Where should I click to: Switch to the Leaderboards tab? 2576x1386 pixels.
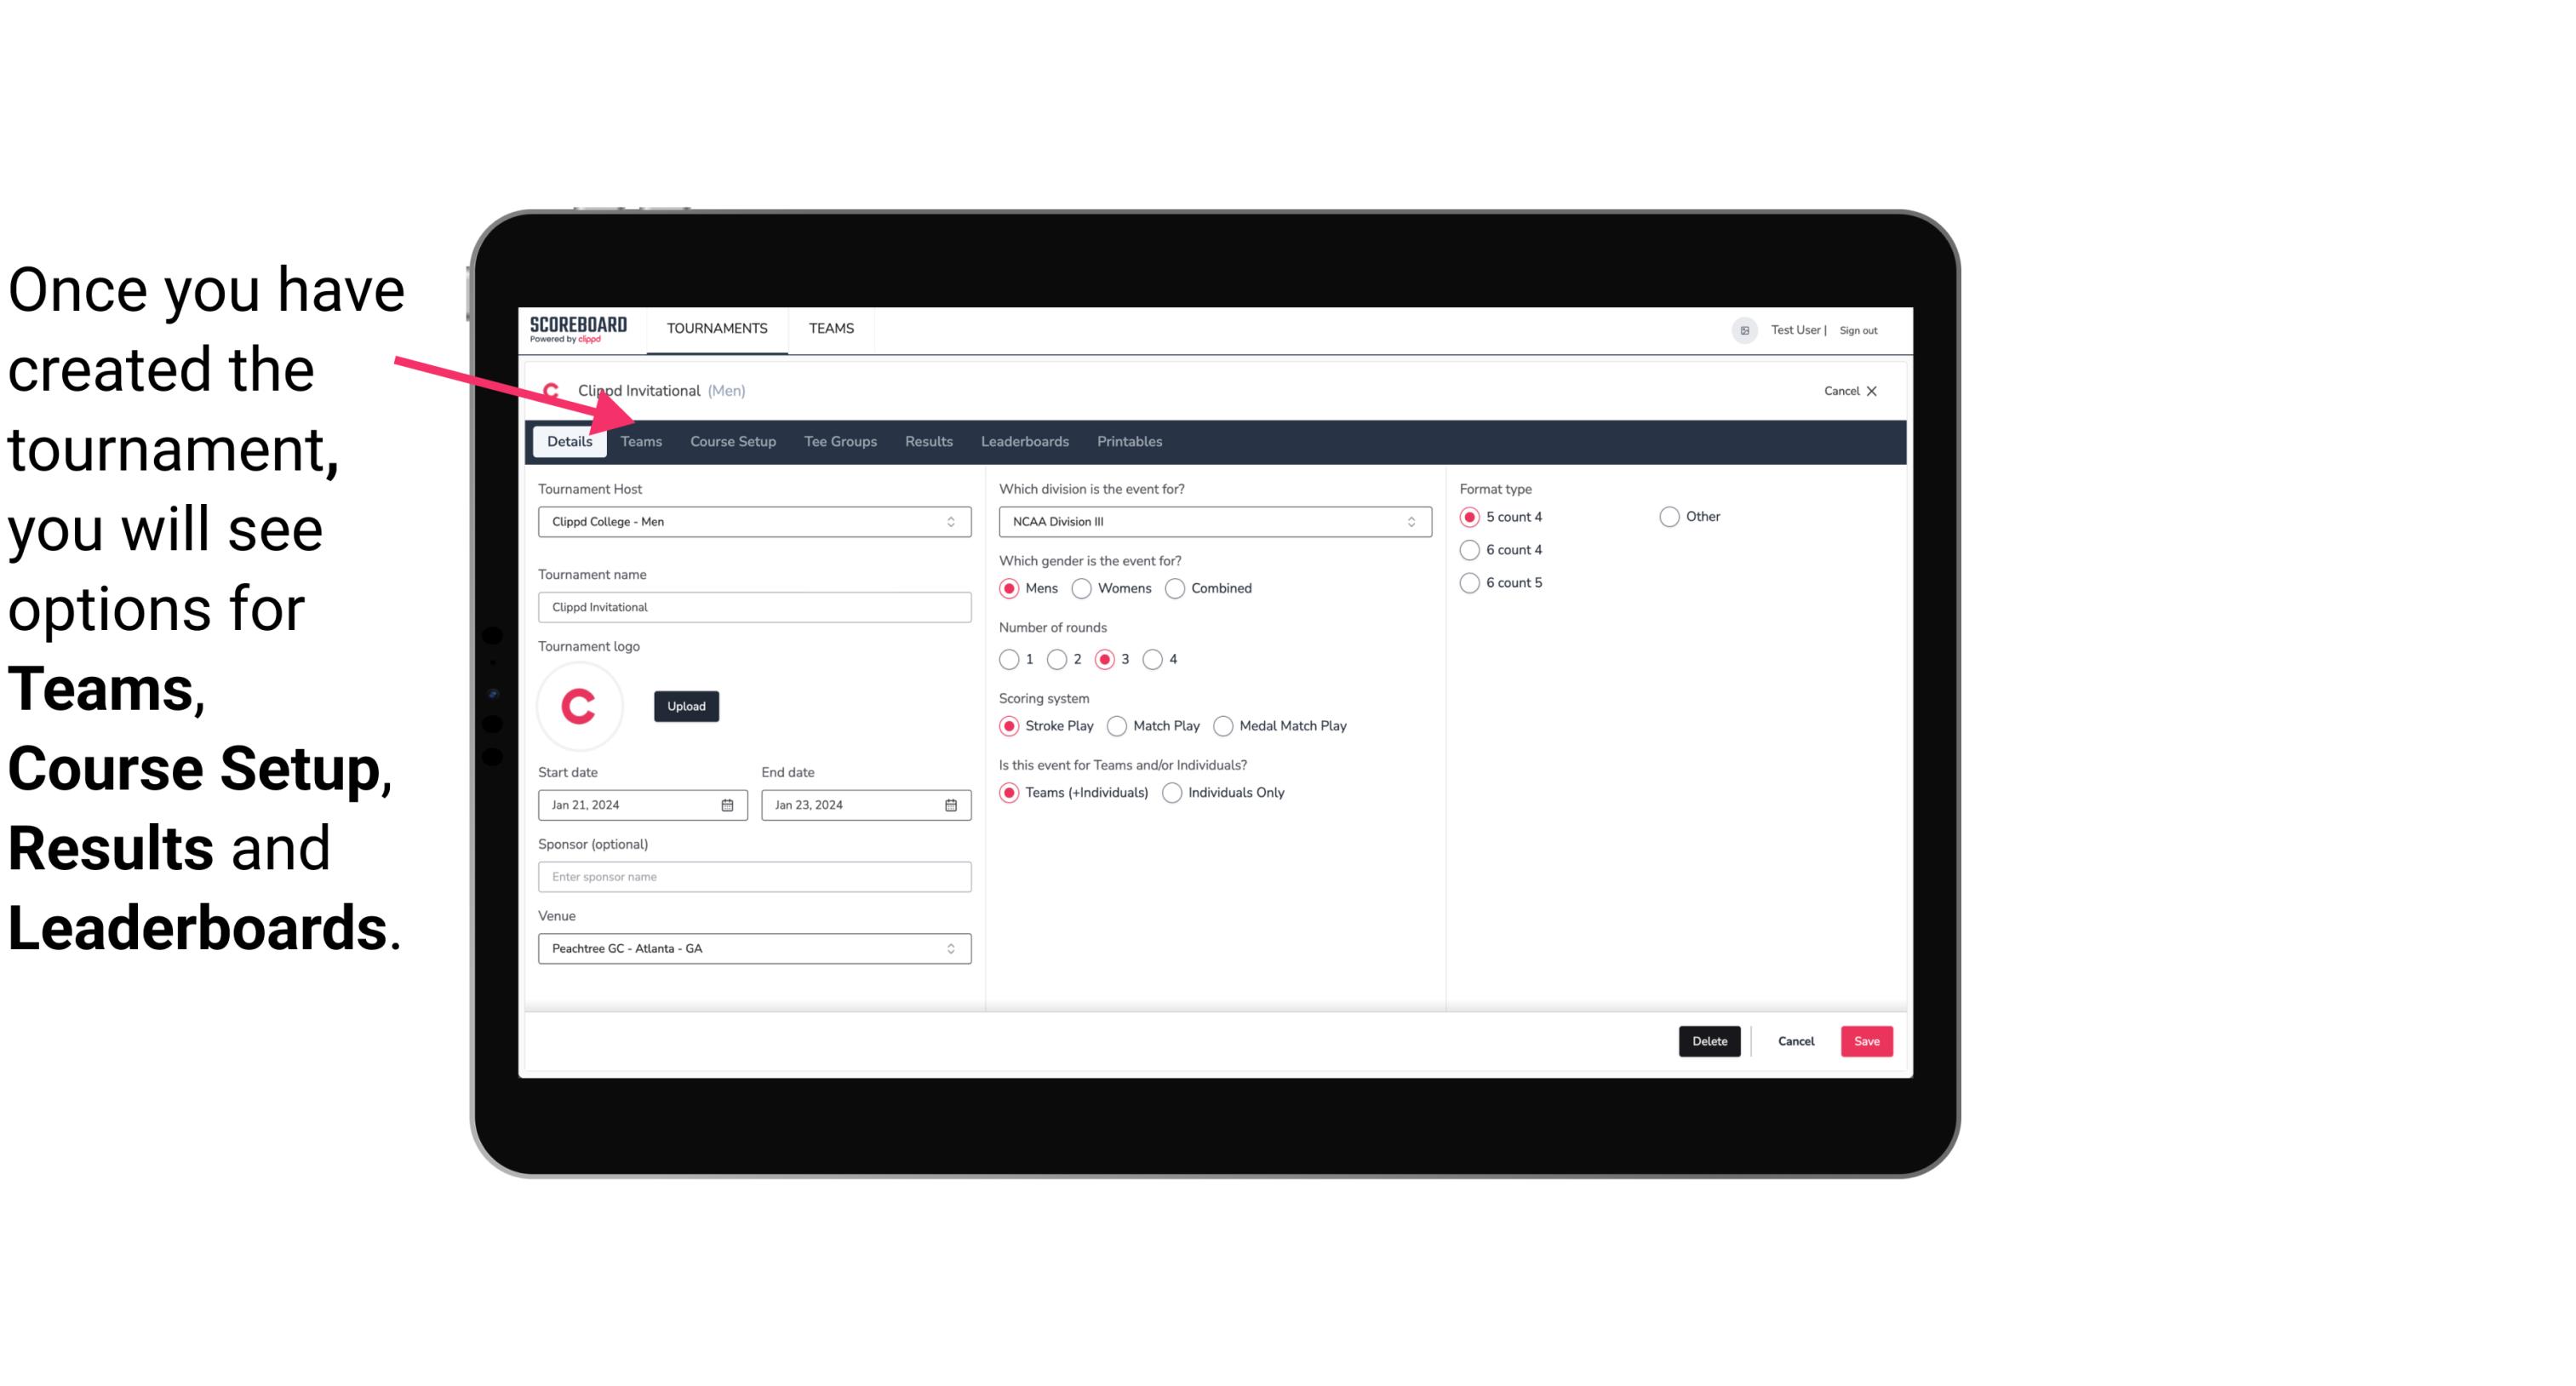click(1023, 440)
